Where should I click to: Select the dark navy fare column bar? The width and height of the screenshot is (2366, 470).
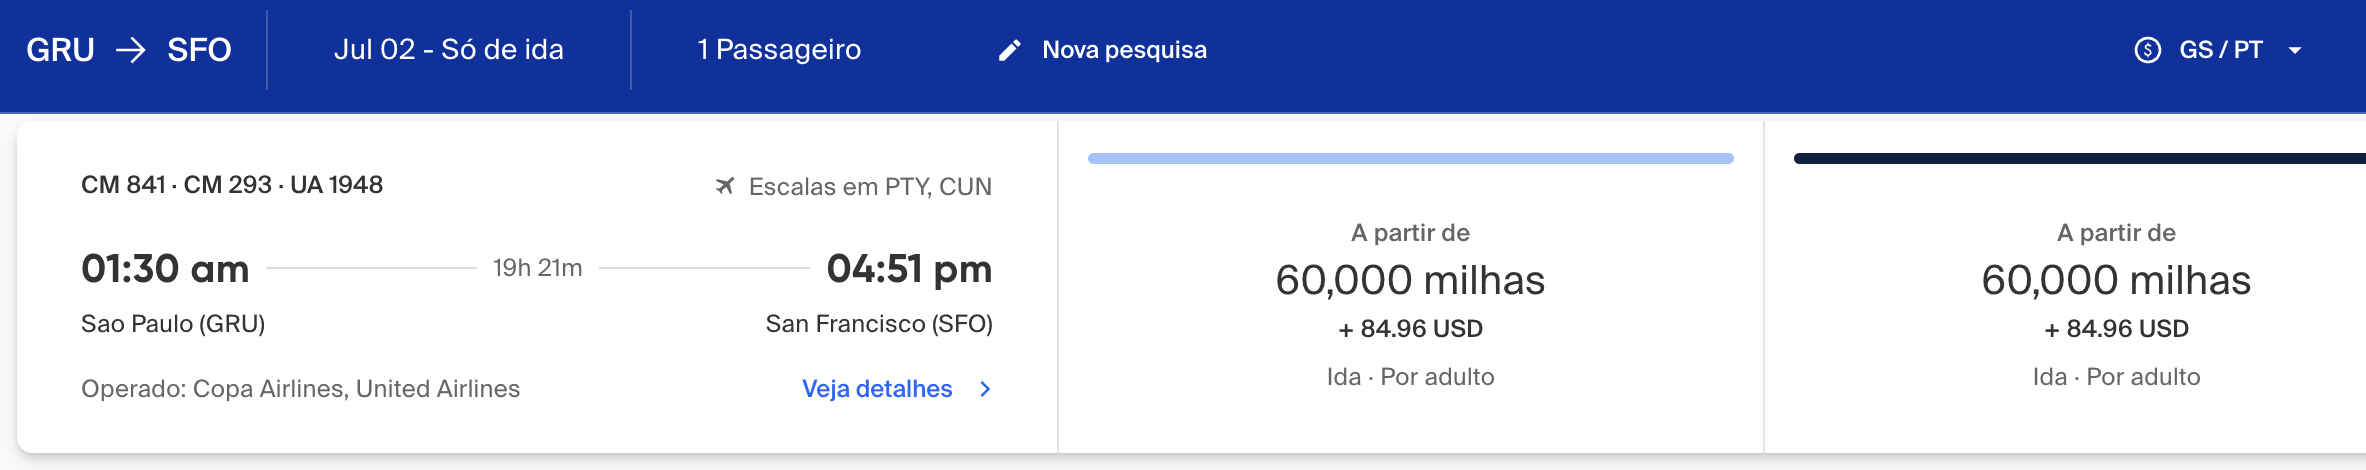coord(2080,158)
